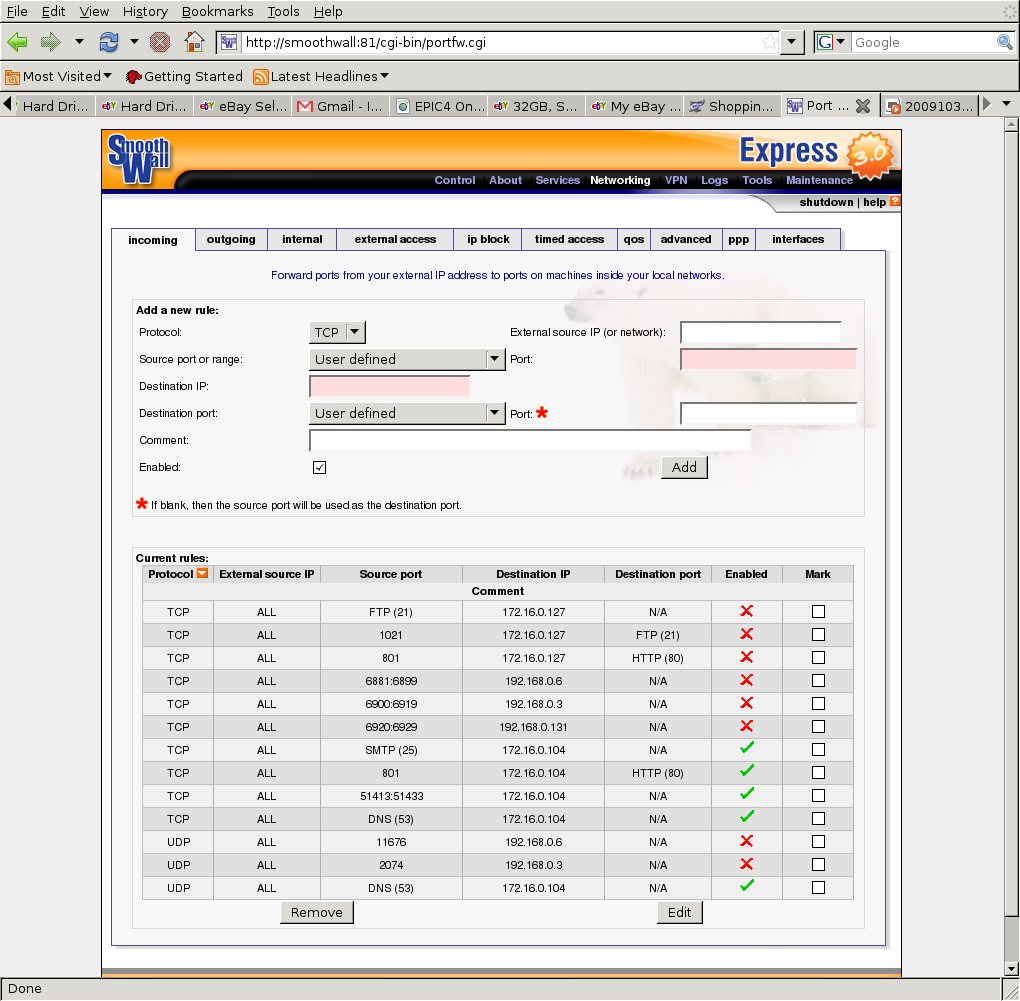Image resolution: width=1020 pixels, height=1001 pixels.
Task: Toggle the Enabled checkbox for the new rule
Action: (x=319, y=467)
